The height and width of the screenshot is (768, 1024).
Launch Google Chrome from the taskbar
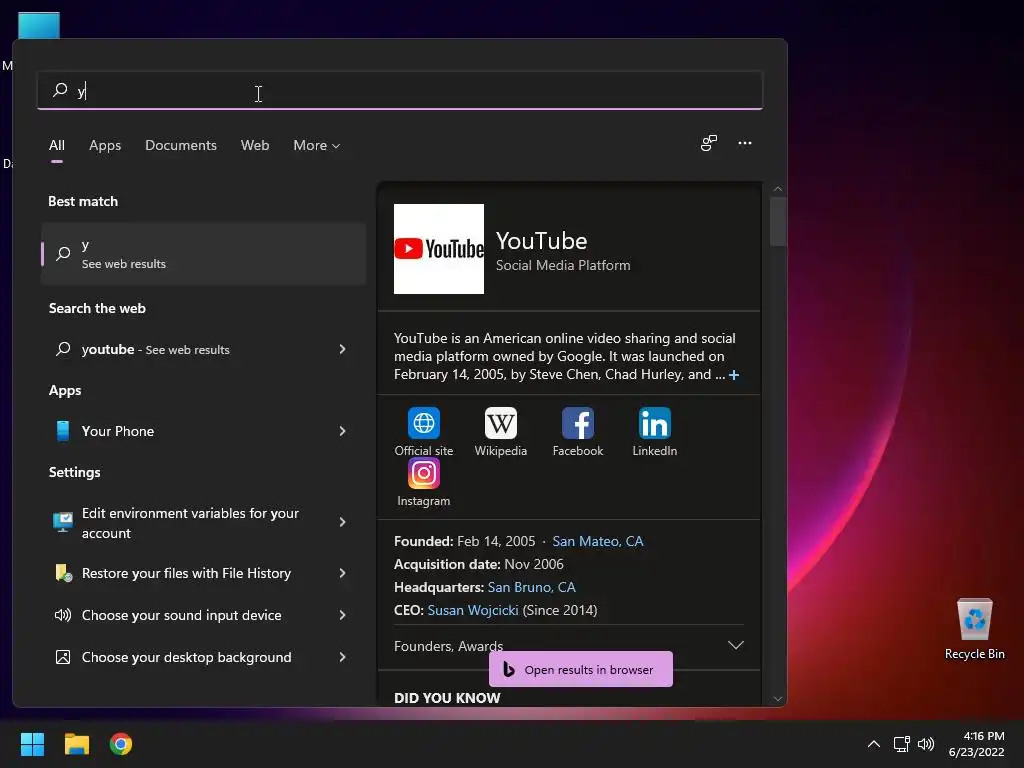(121, 744)
